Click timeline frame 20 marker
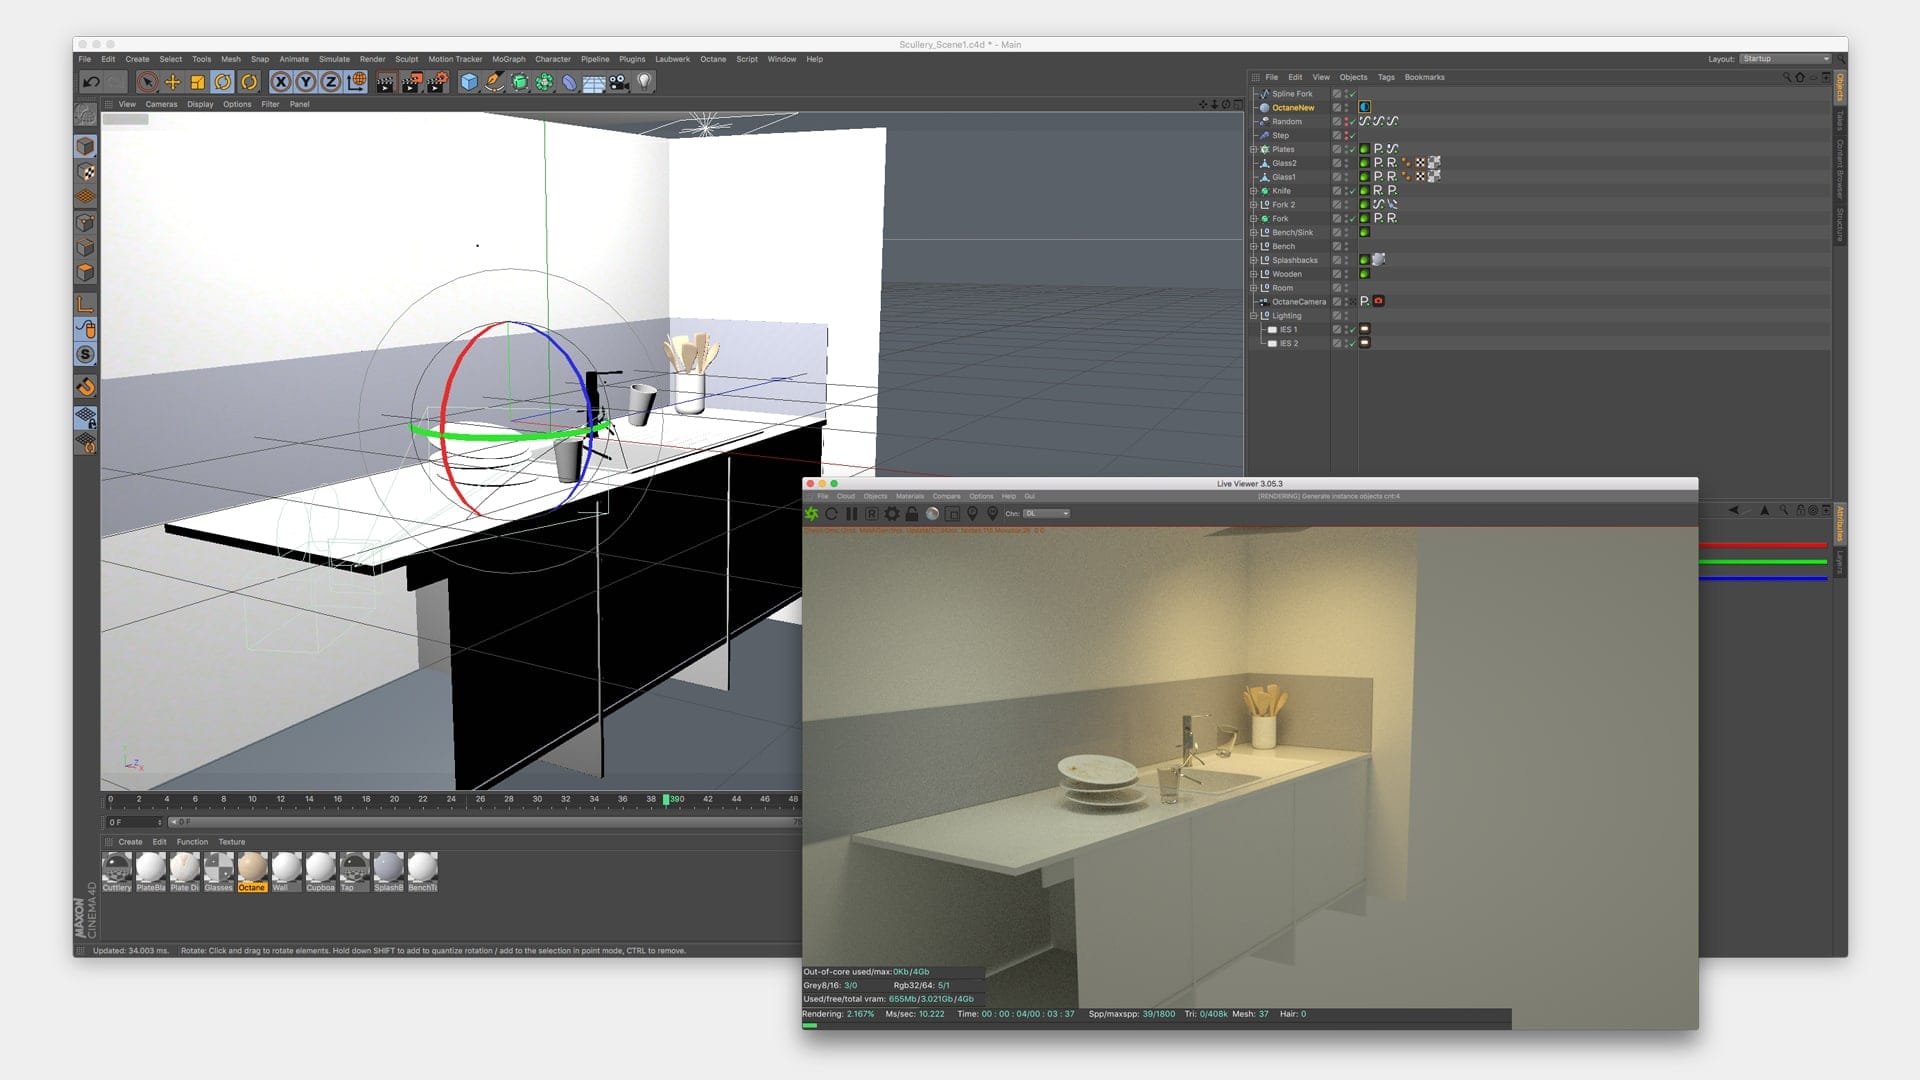The height and width of the screenshot is (1080, 1920). (x=394, y=800)
